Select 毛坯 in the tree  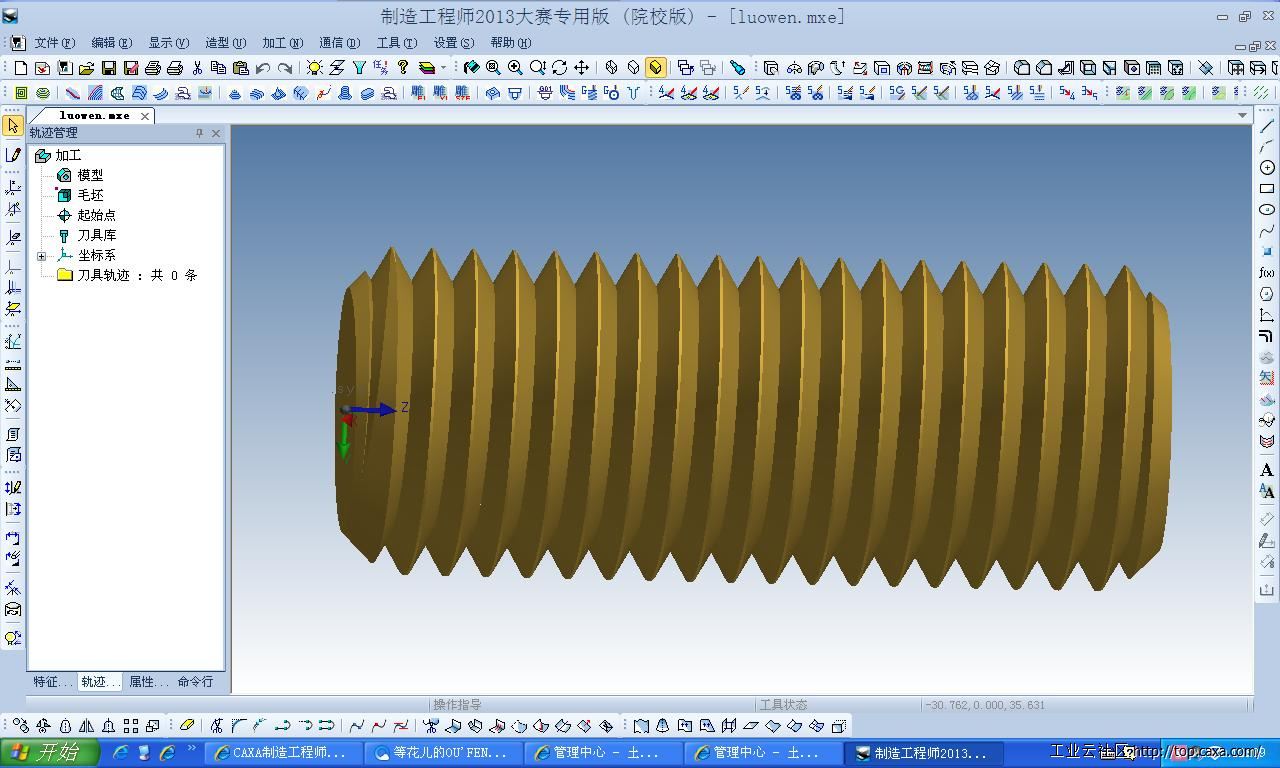(x=90, y=195)
